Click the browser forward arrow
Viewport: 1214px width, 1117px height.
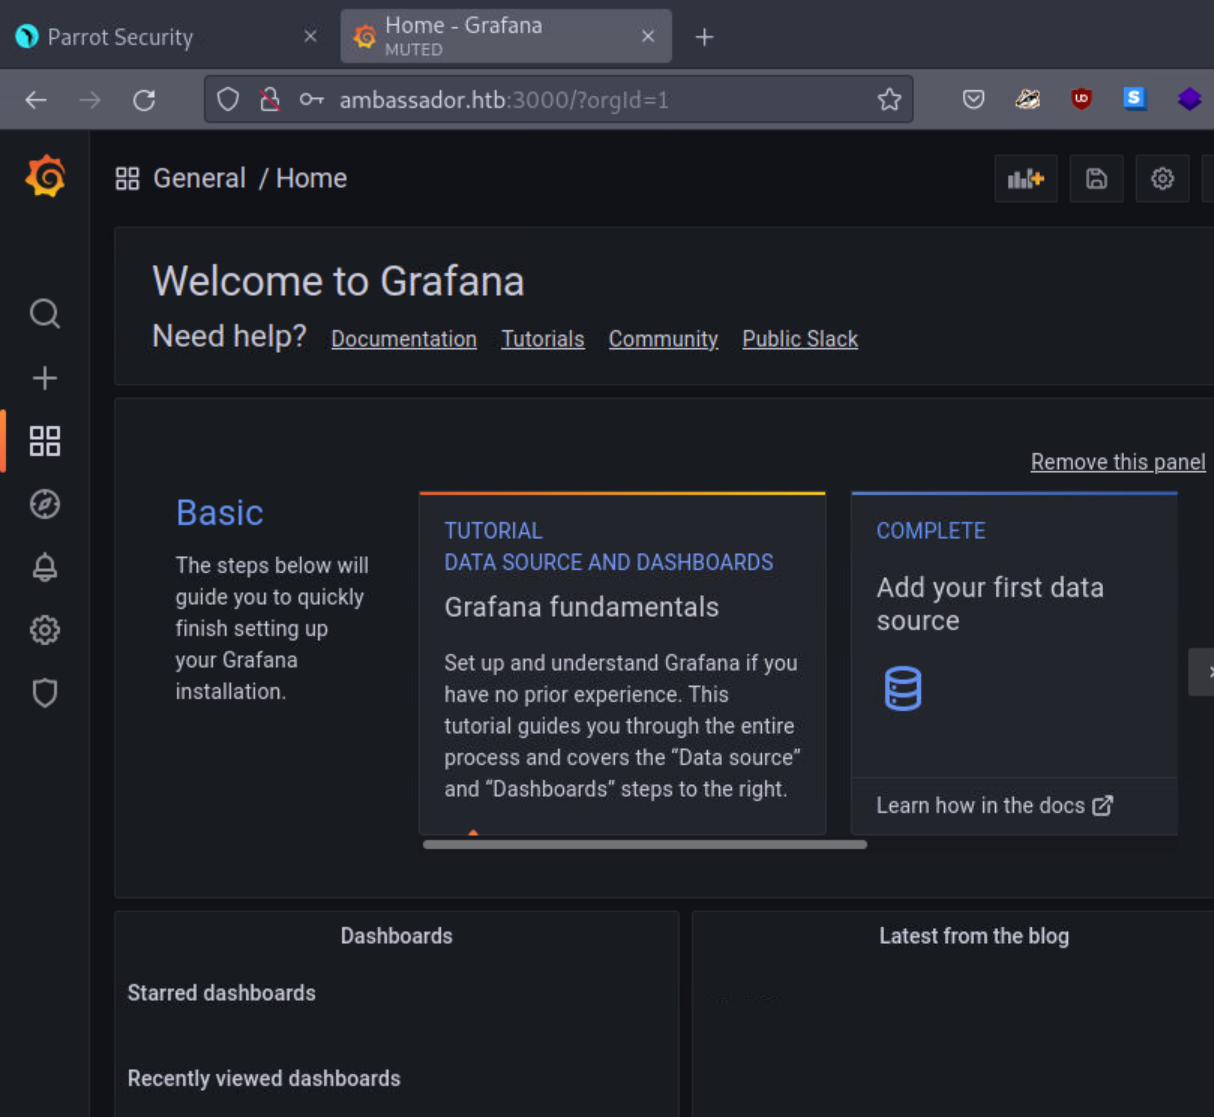90,100
